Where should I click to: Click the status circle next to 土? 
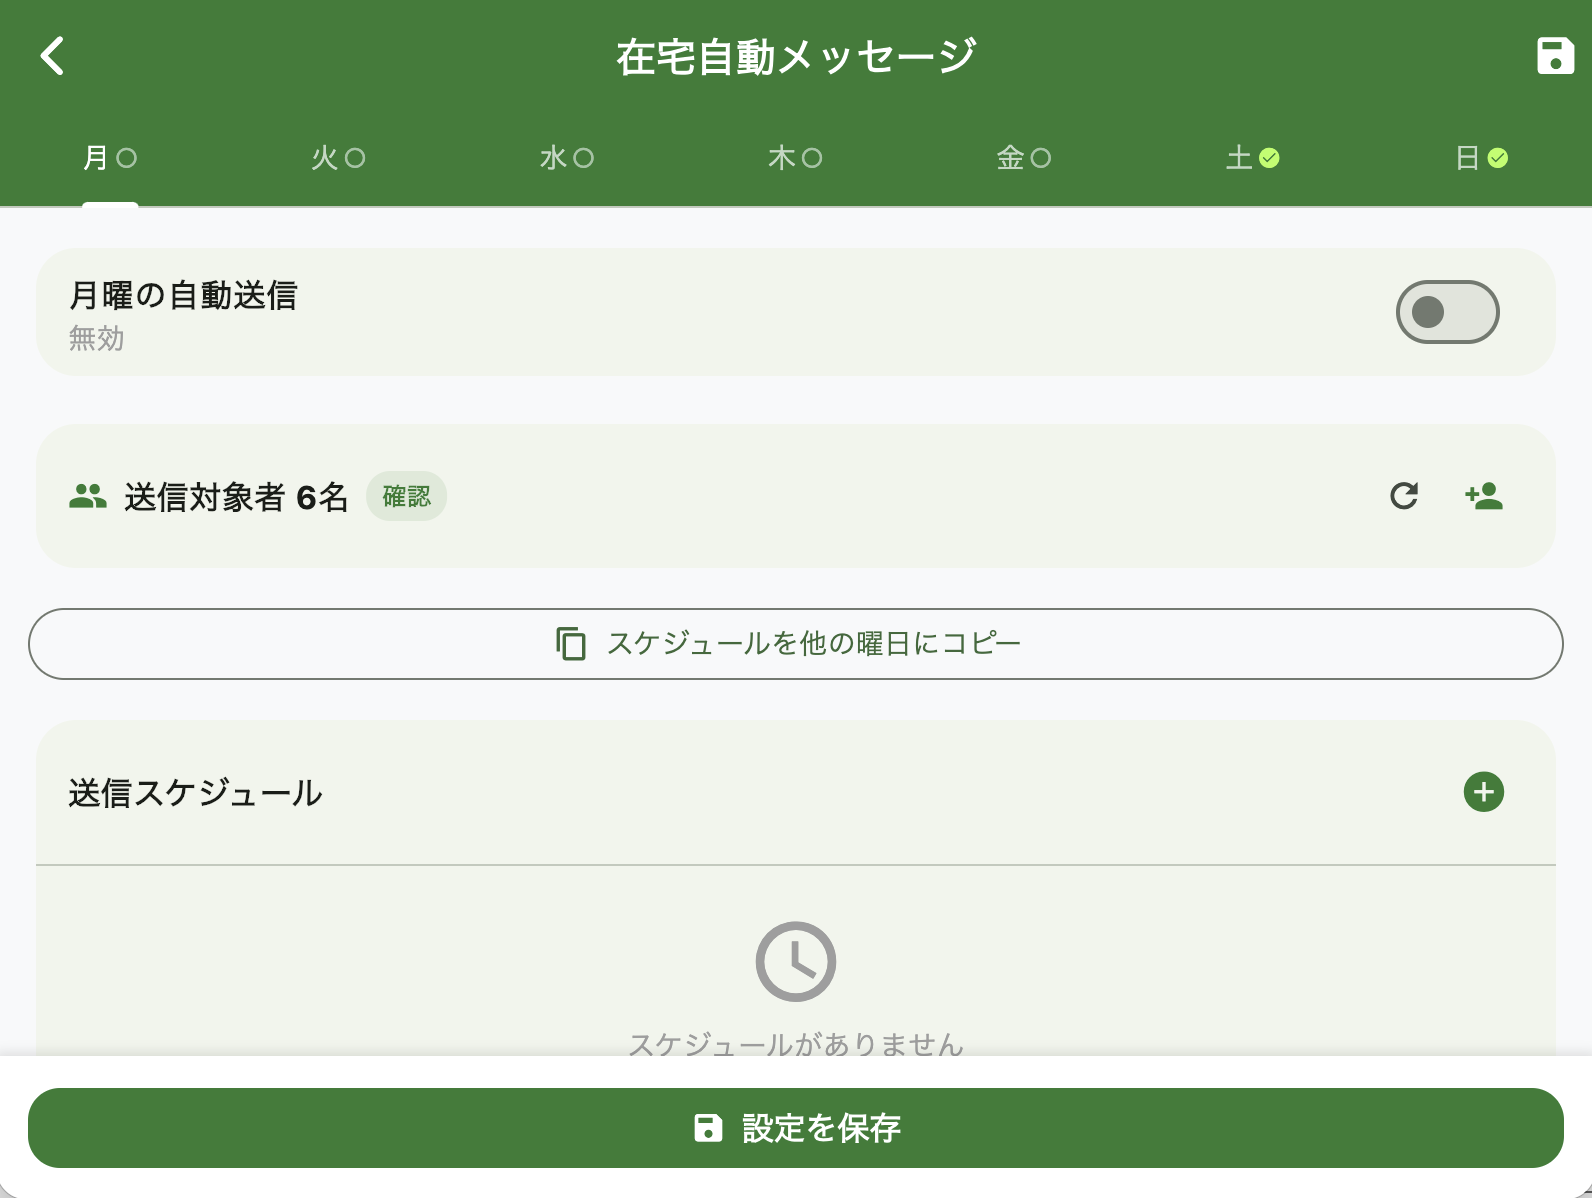pyautogui.click(x=1268, y=156)
